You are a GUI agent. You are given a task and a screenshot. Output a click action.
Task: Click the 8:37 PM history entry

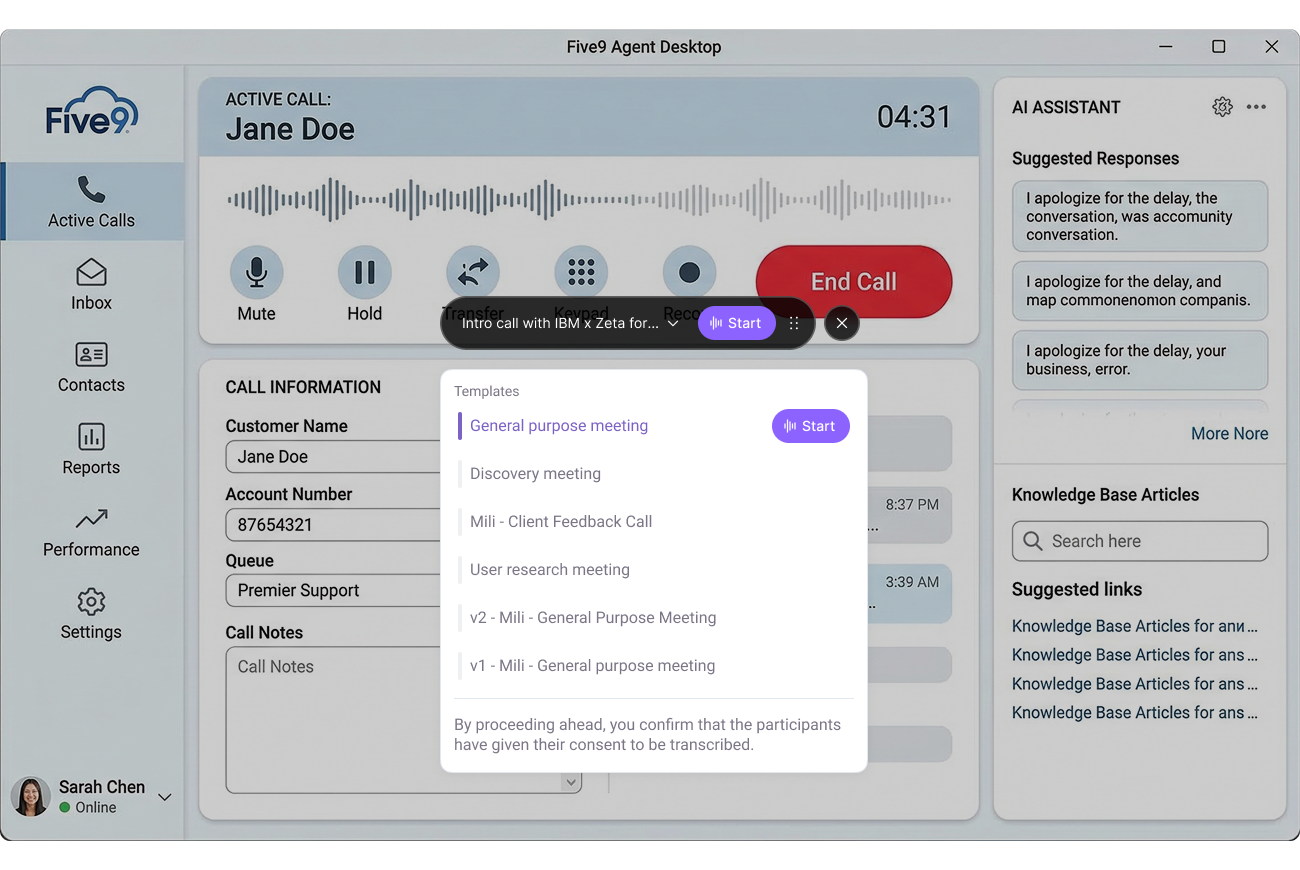[x=910, y=515]
